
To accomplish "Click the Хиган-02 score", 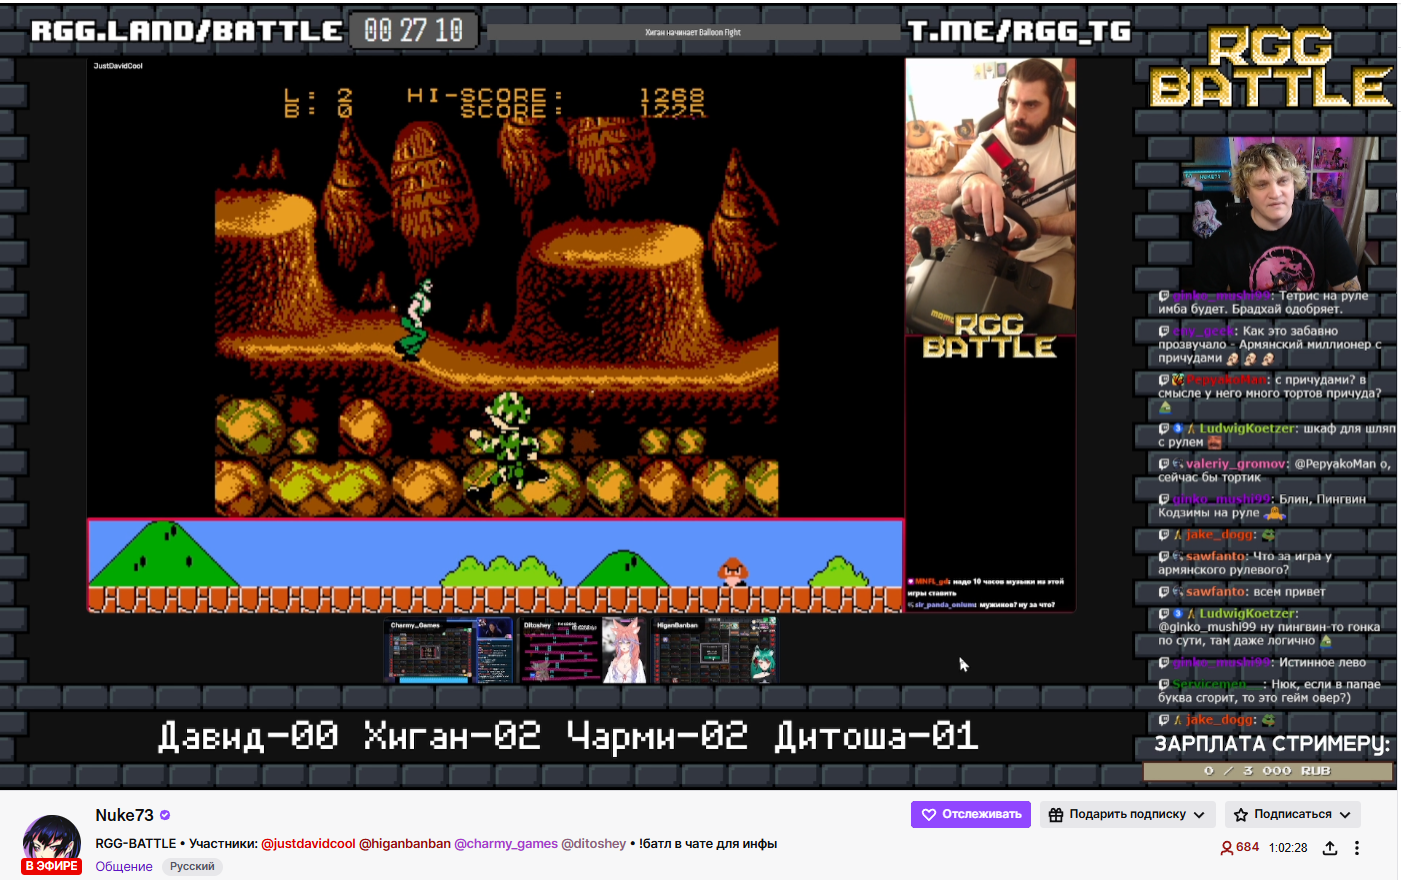I will (x=452, y=737).
